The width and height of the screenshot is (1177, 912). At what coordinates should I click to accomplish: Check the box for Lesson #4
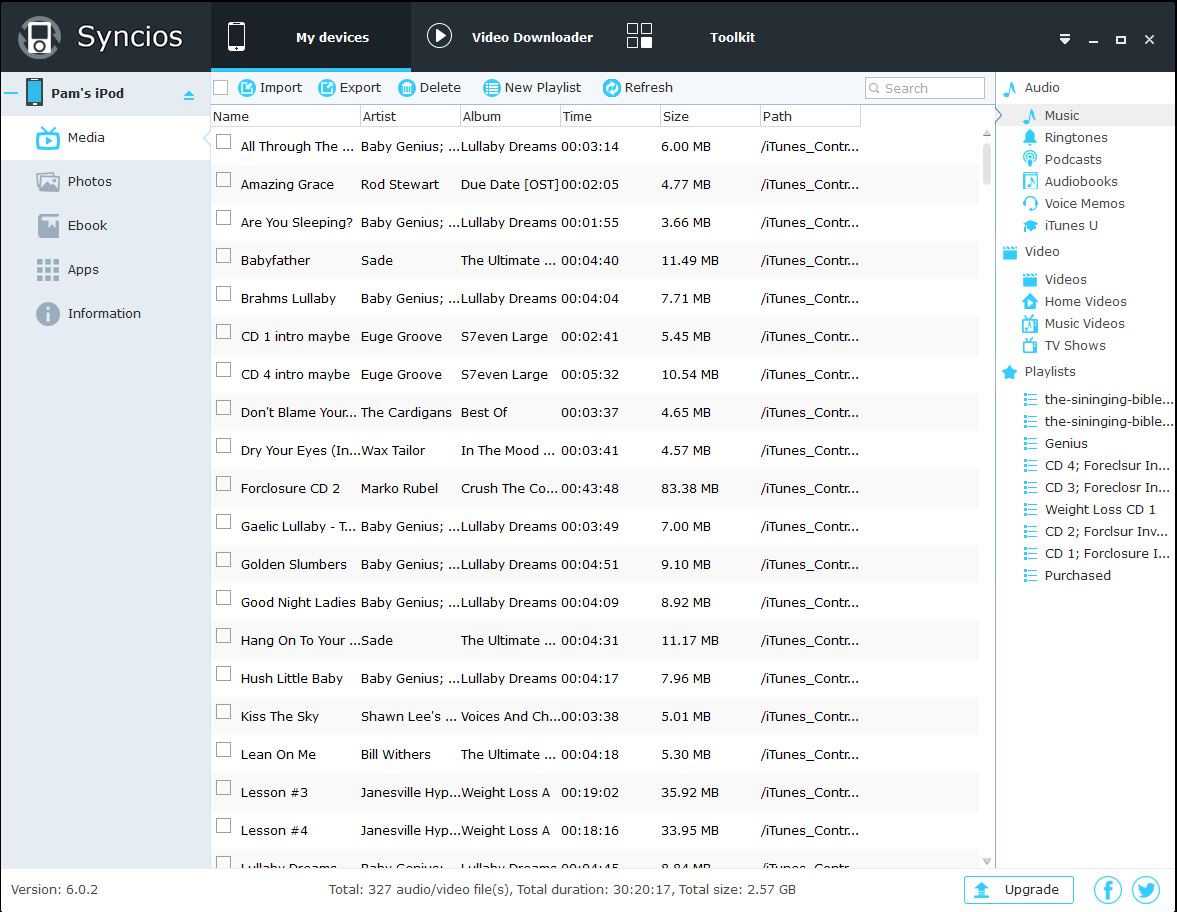pos(224,826)
